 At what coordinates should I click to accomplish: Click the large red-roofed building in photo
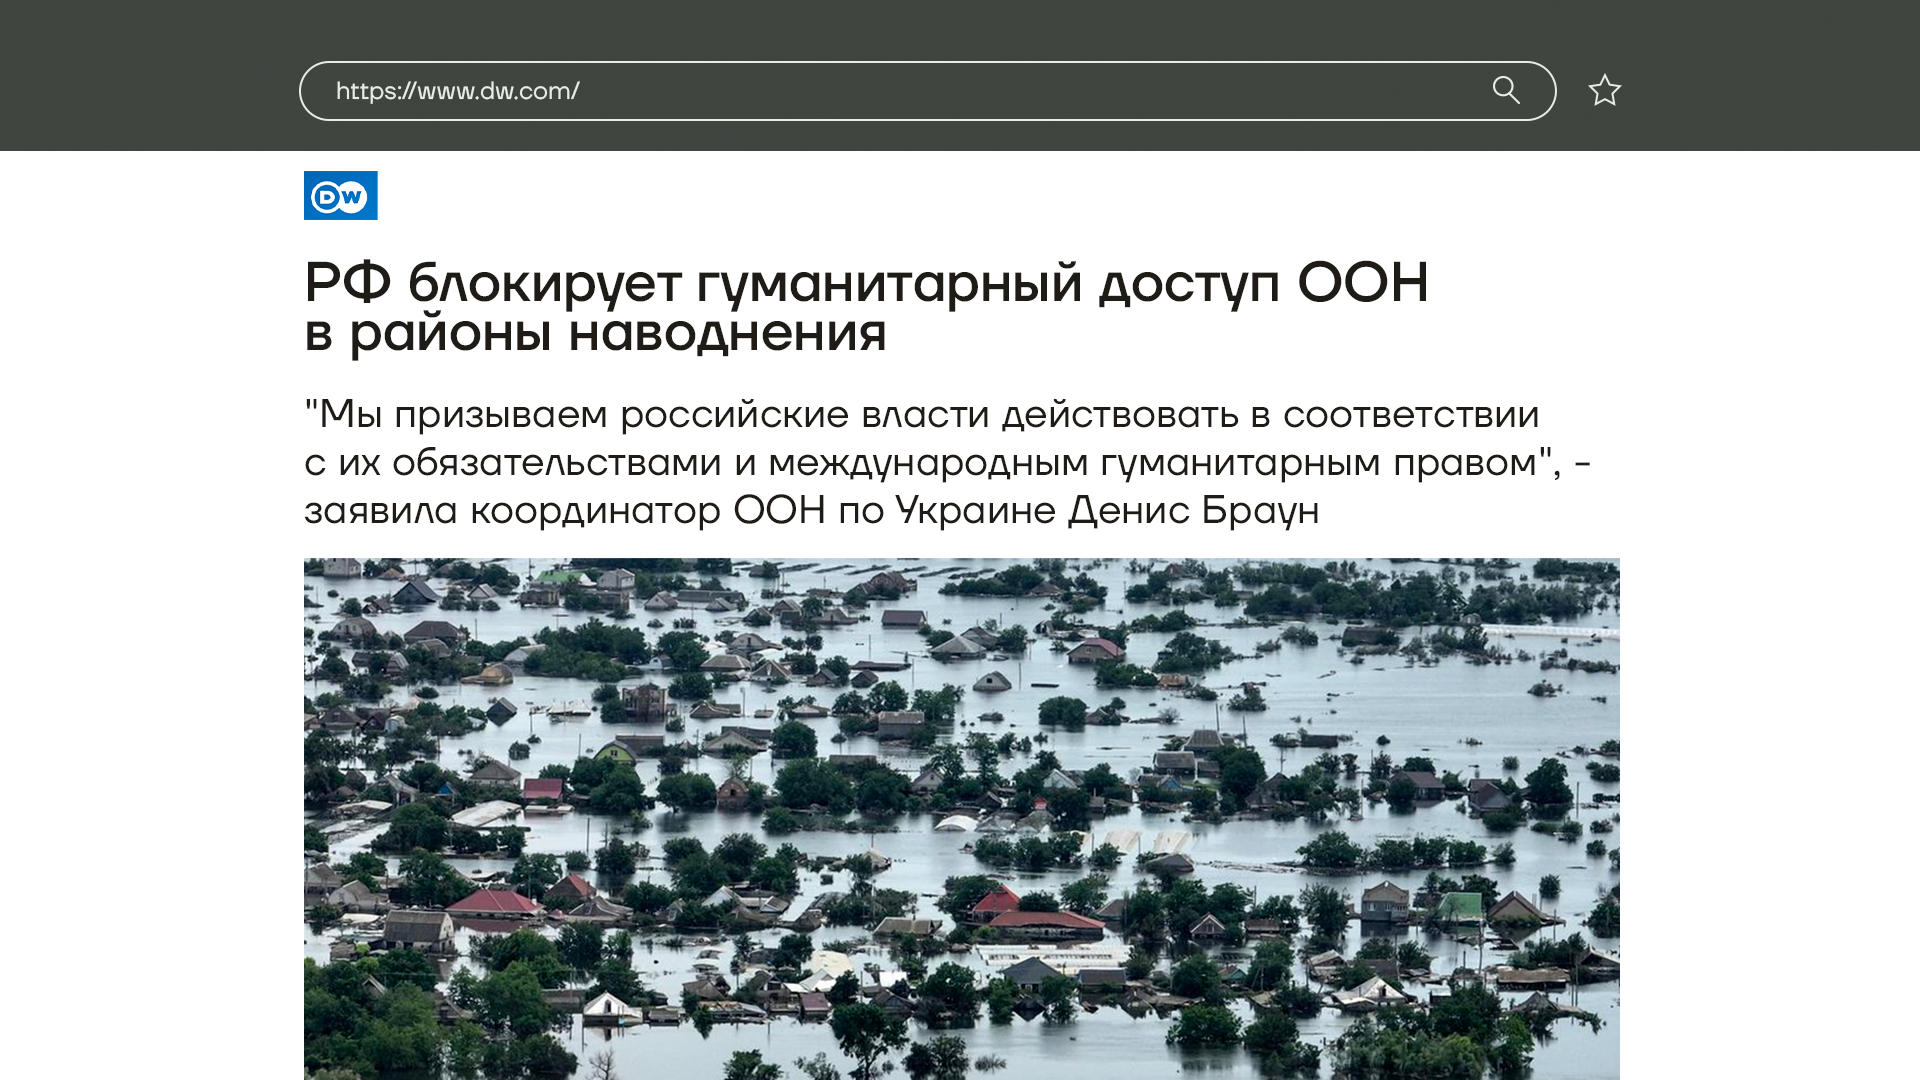point(1045,920)
